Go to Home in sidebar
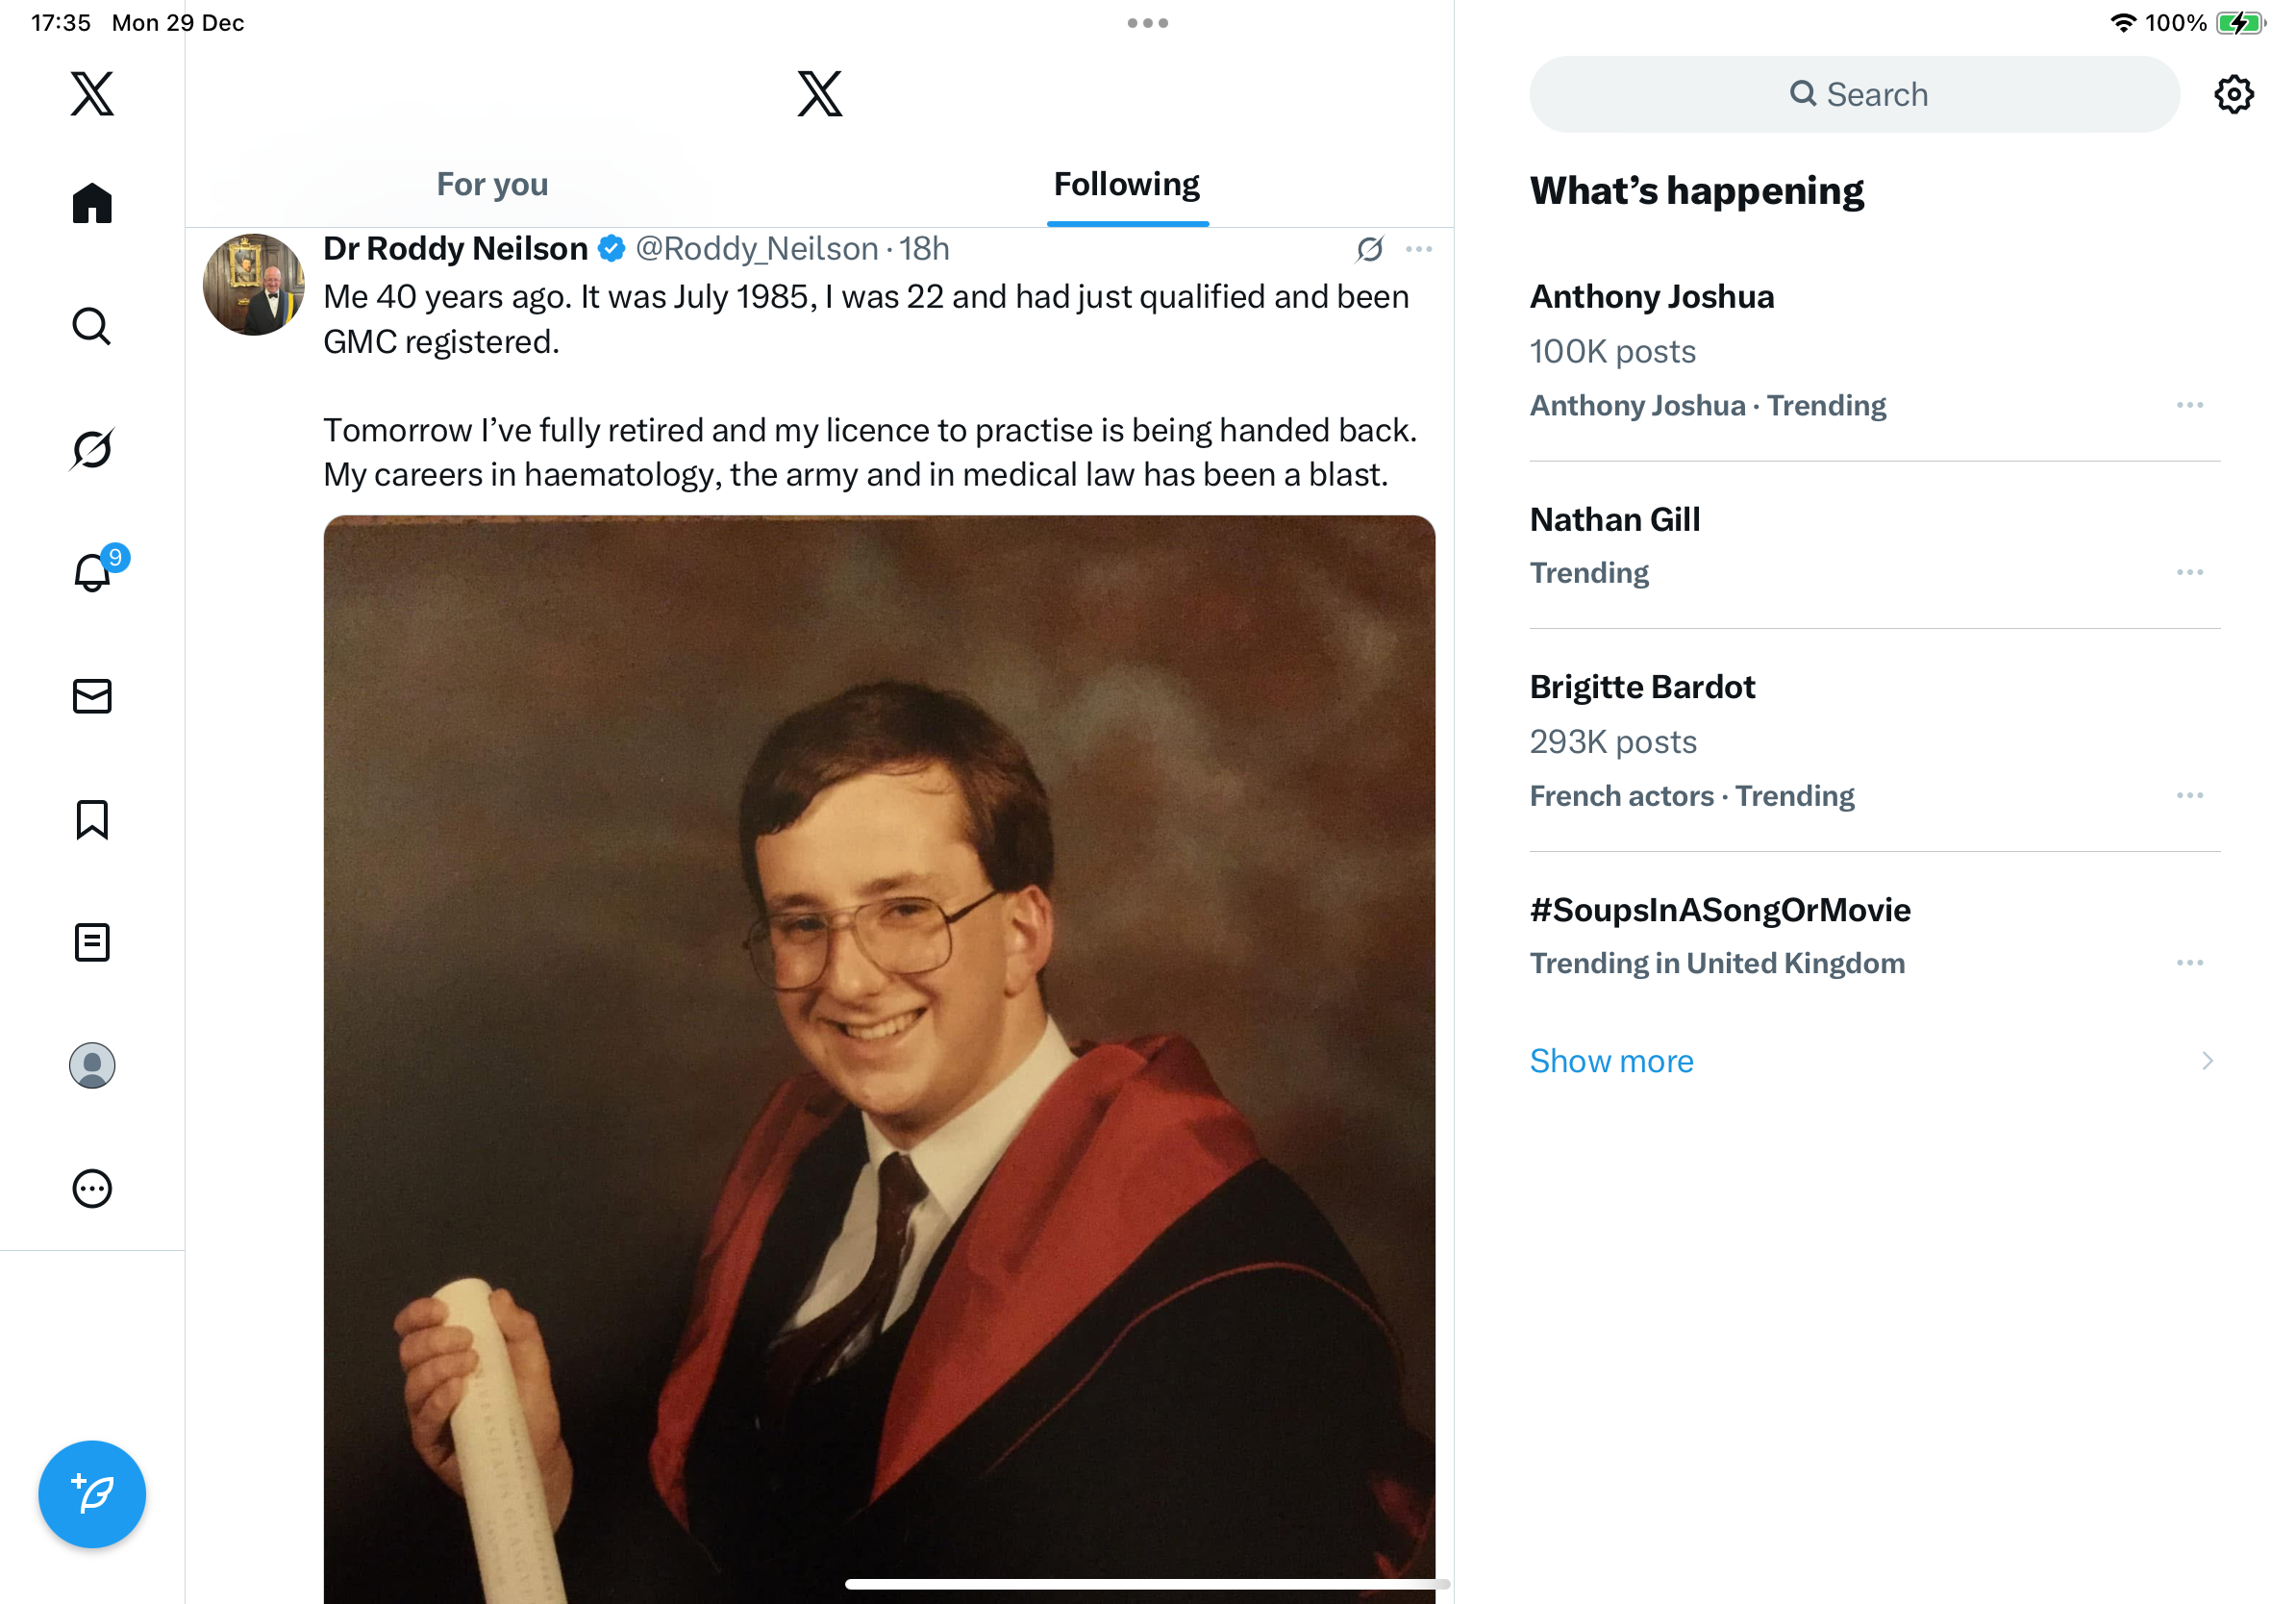This screenshot has width=2296, height=1604. (92, 204)
